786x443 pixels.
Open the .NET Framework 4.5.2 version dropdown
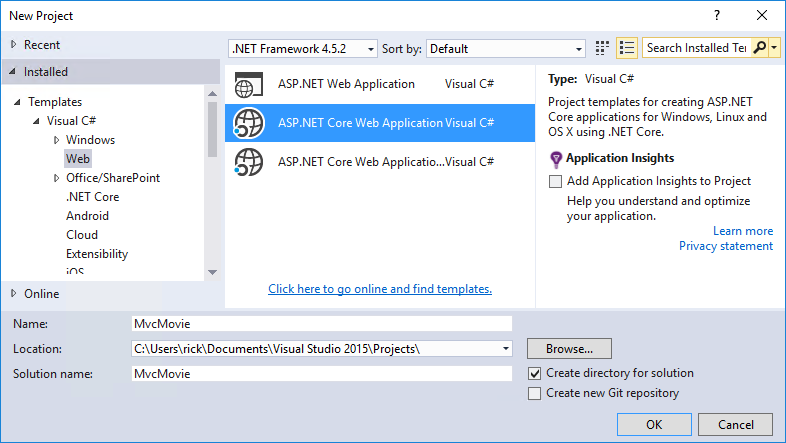pos(303,49)
